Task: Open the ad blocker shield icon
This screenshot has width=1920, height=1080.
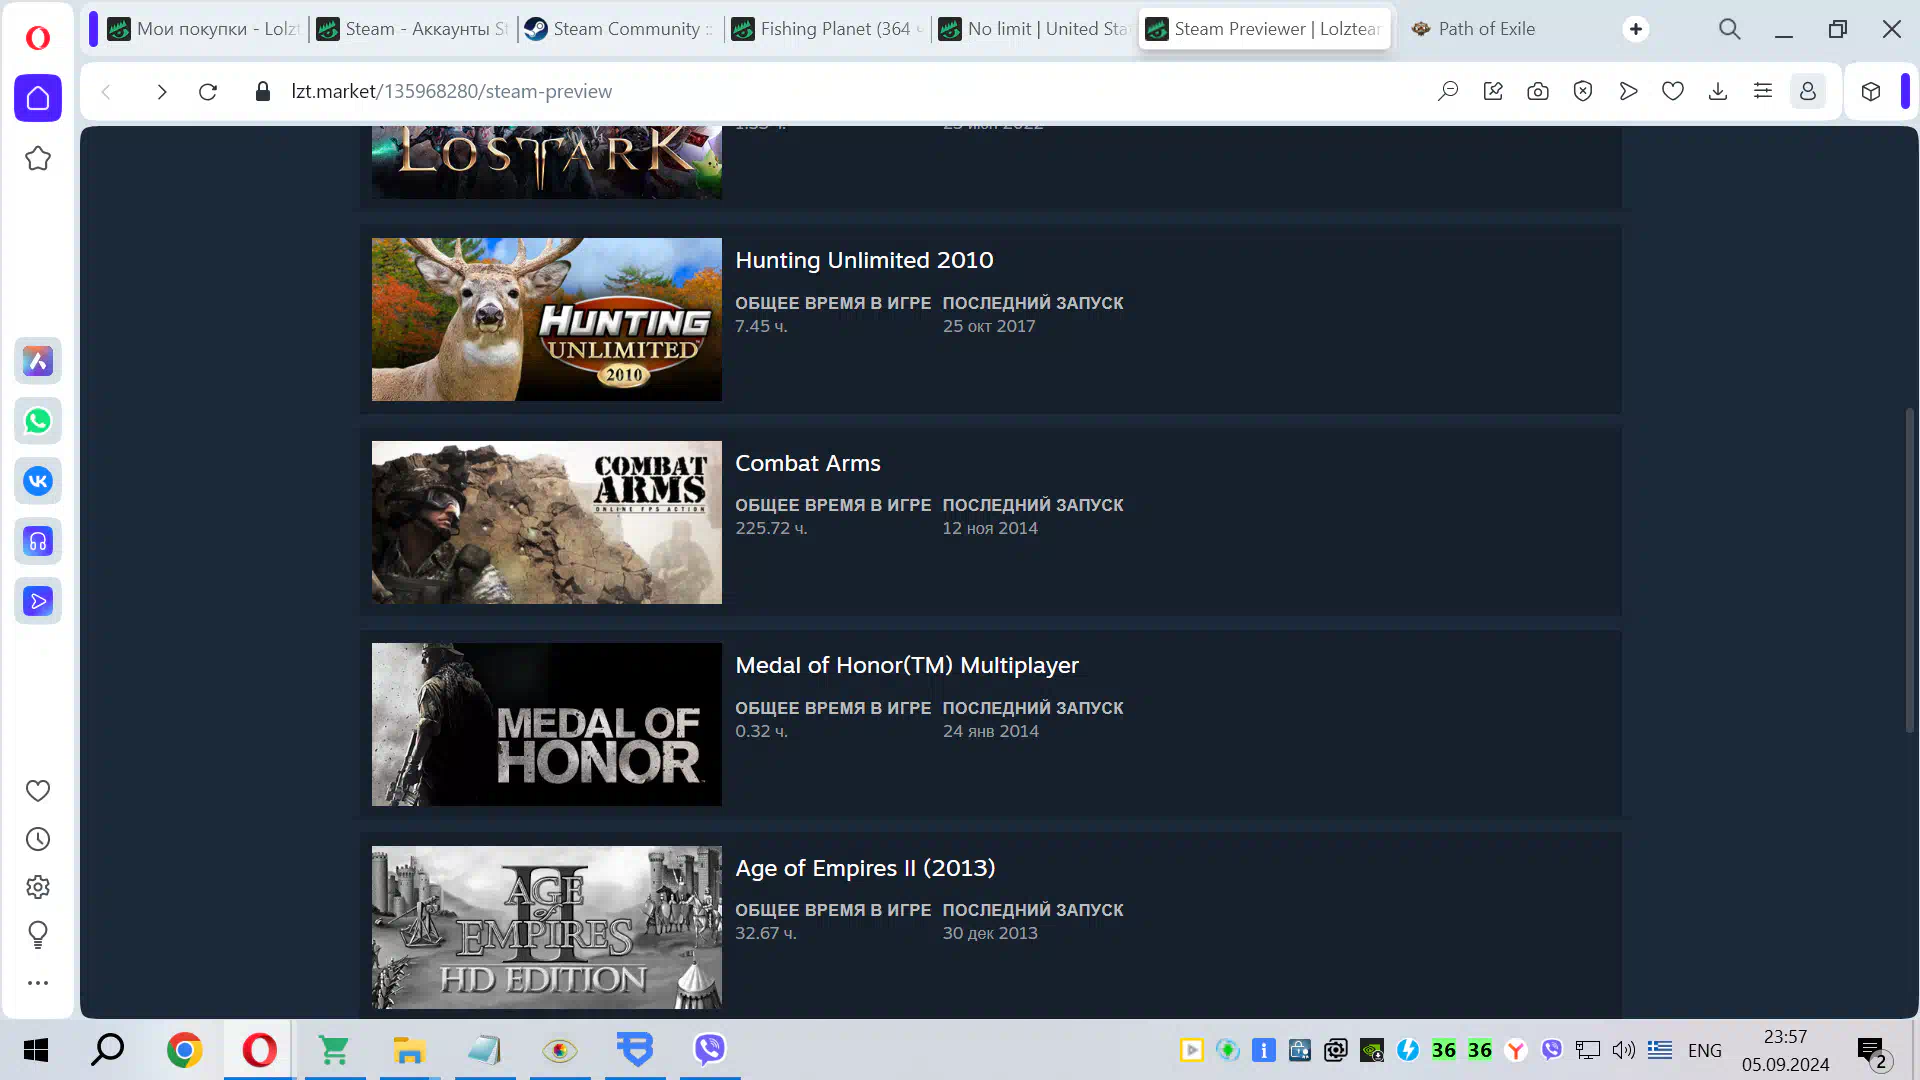Action: coord(1583,92)
